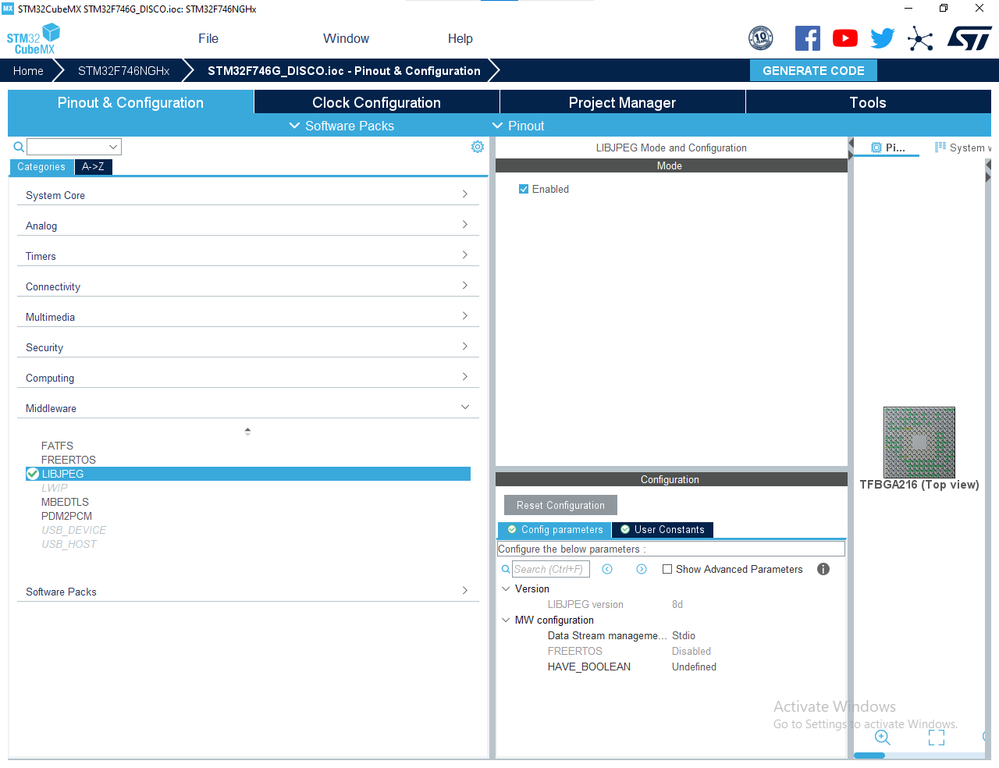Open the peripheral search dropdown
Viewport: 999px width, 768px height.
(113, 147)
